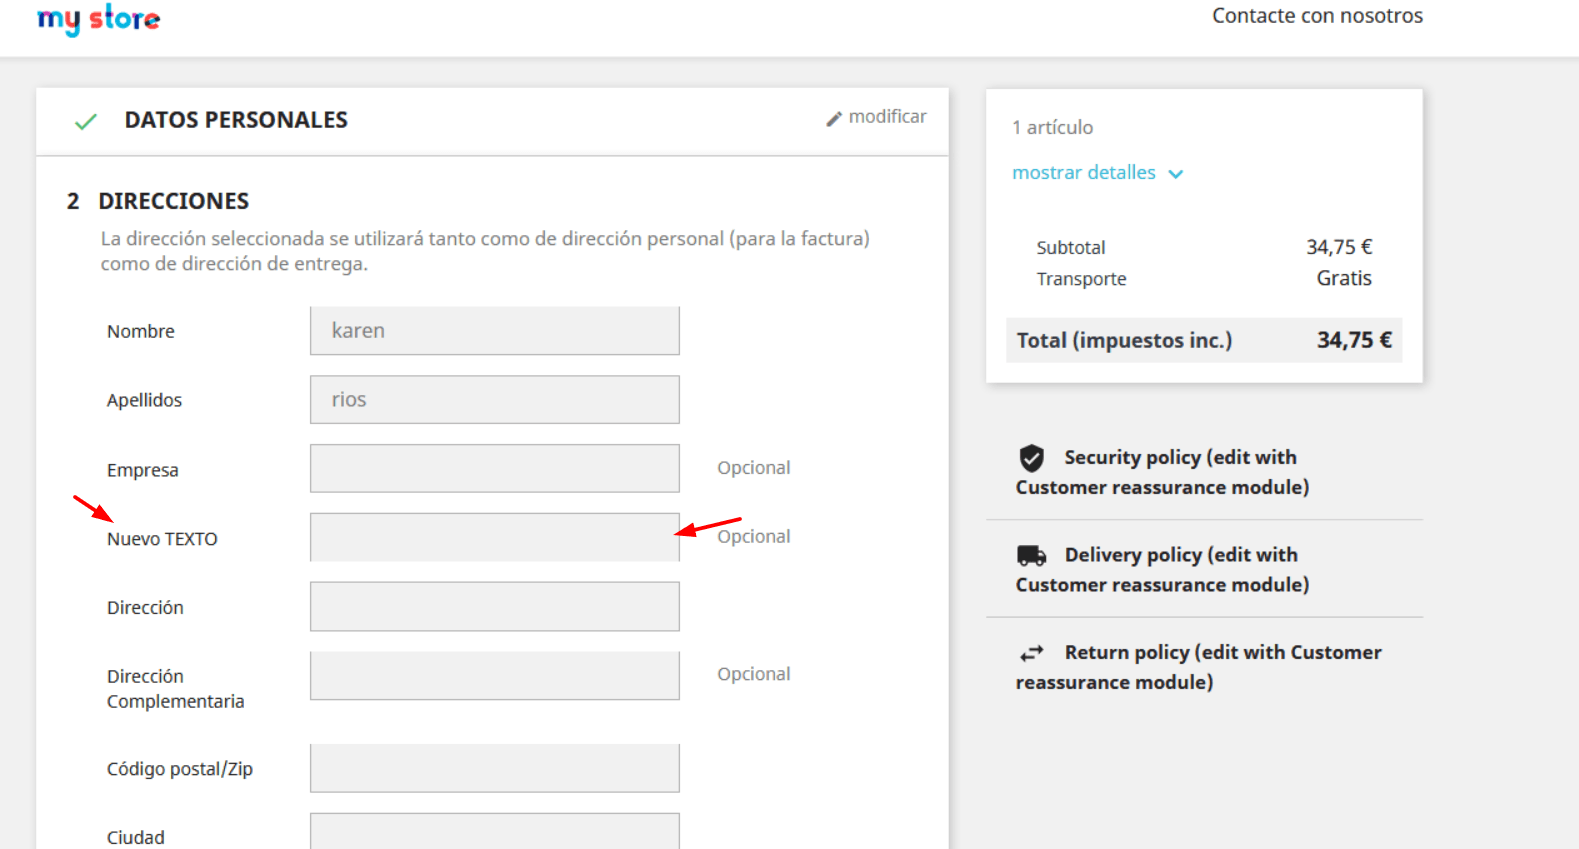The height and width of the screenshot is (849, 1579).
Task: Focus the Apellidos field containing rios
Action: point(495,400)
